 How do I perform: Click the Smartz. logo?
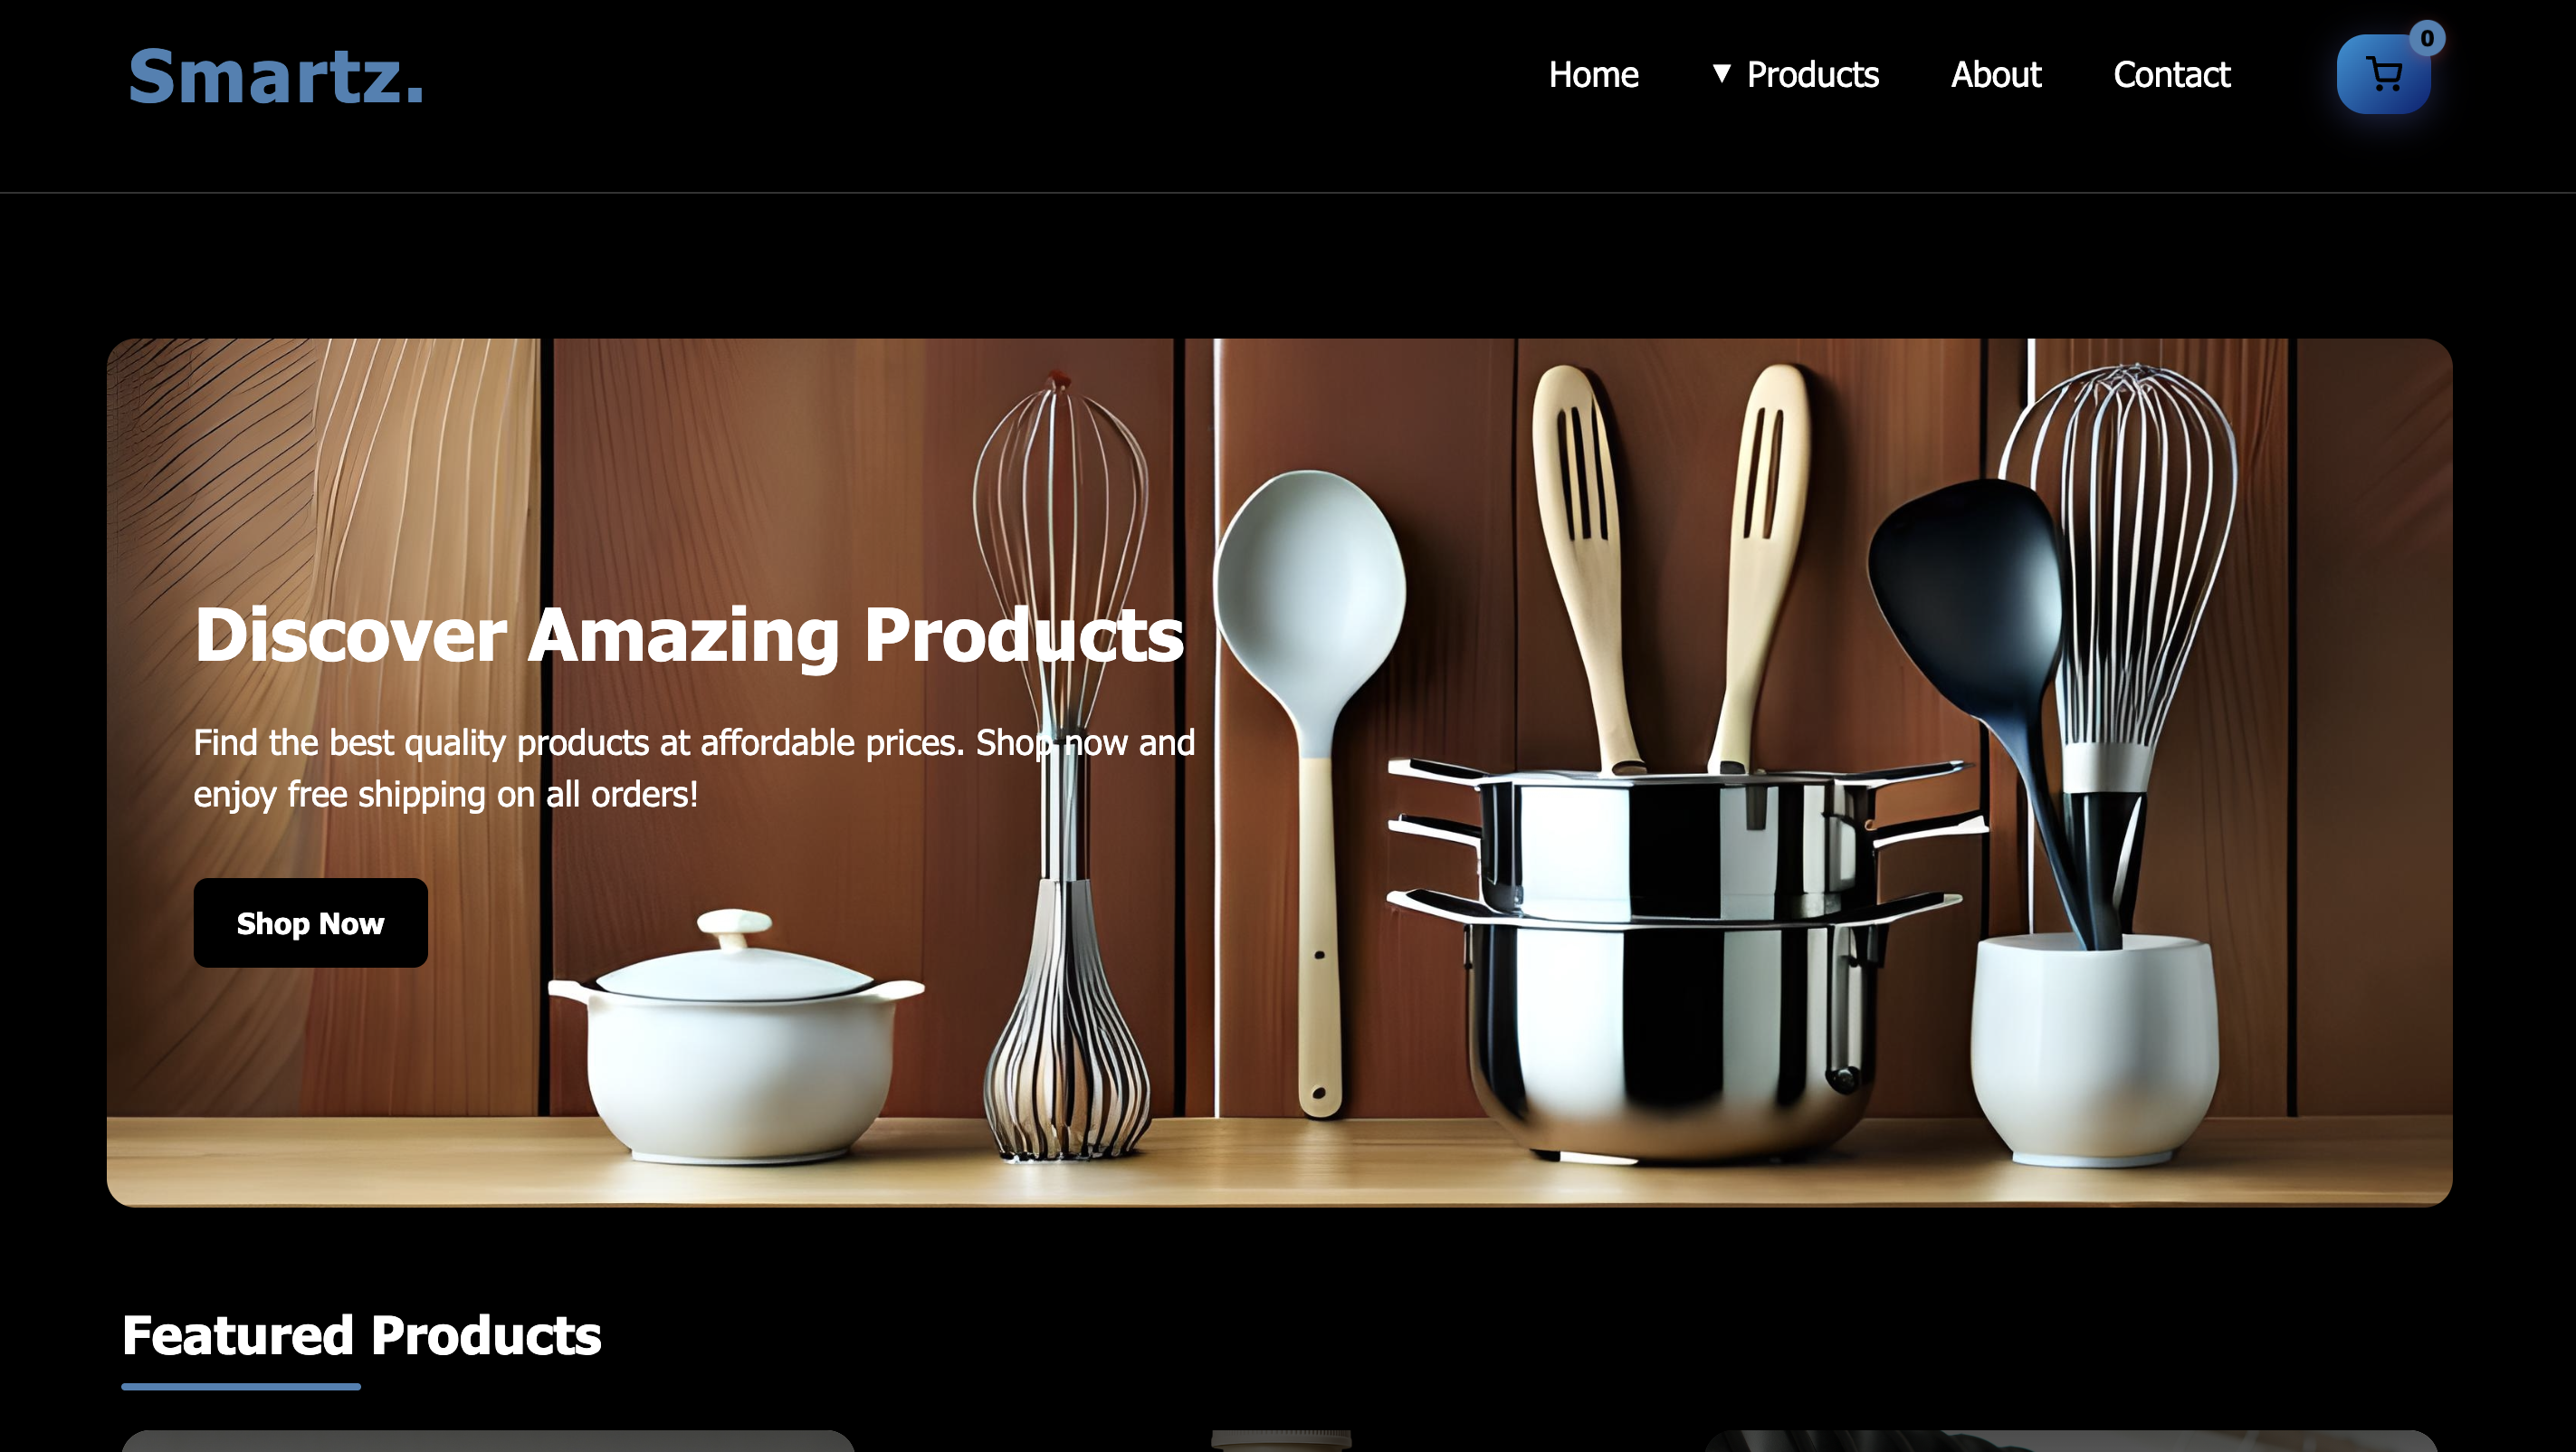click(276, 76)
